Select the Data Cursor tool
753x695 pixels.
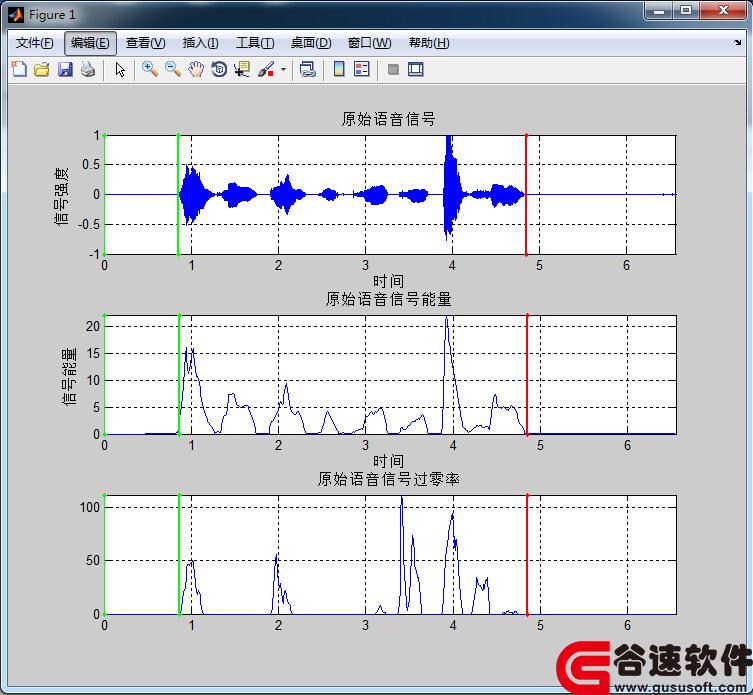tap(242, 70)
